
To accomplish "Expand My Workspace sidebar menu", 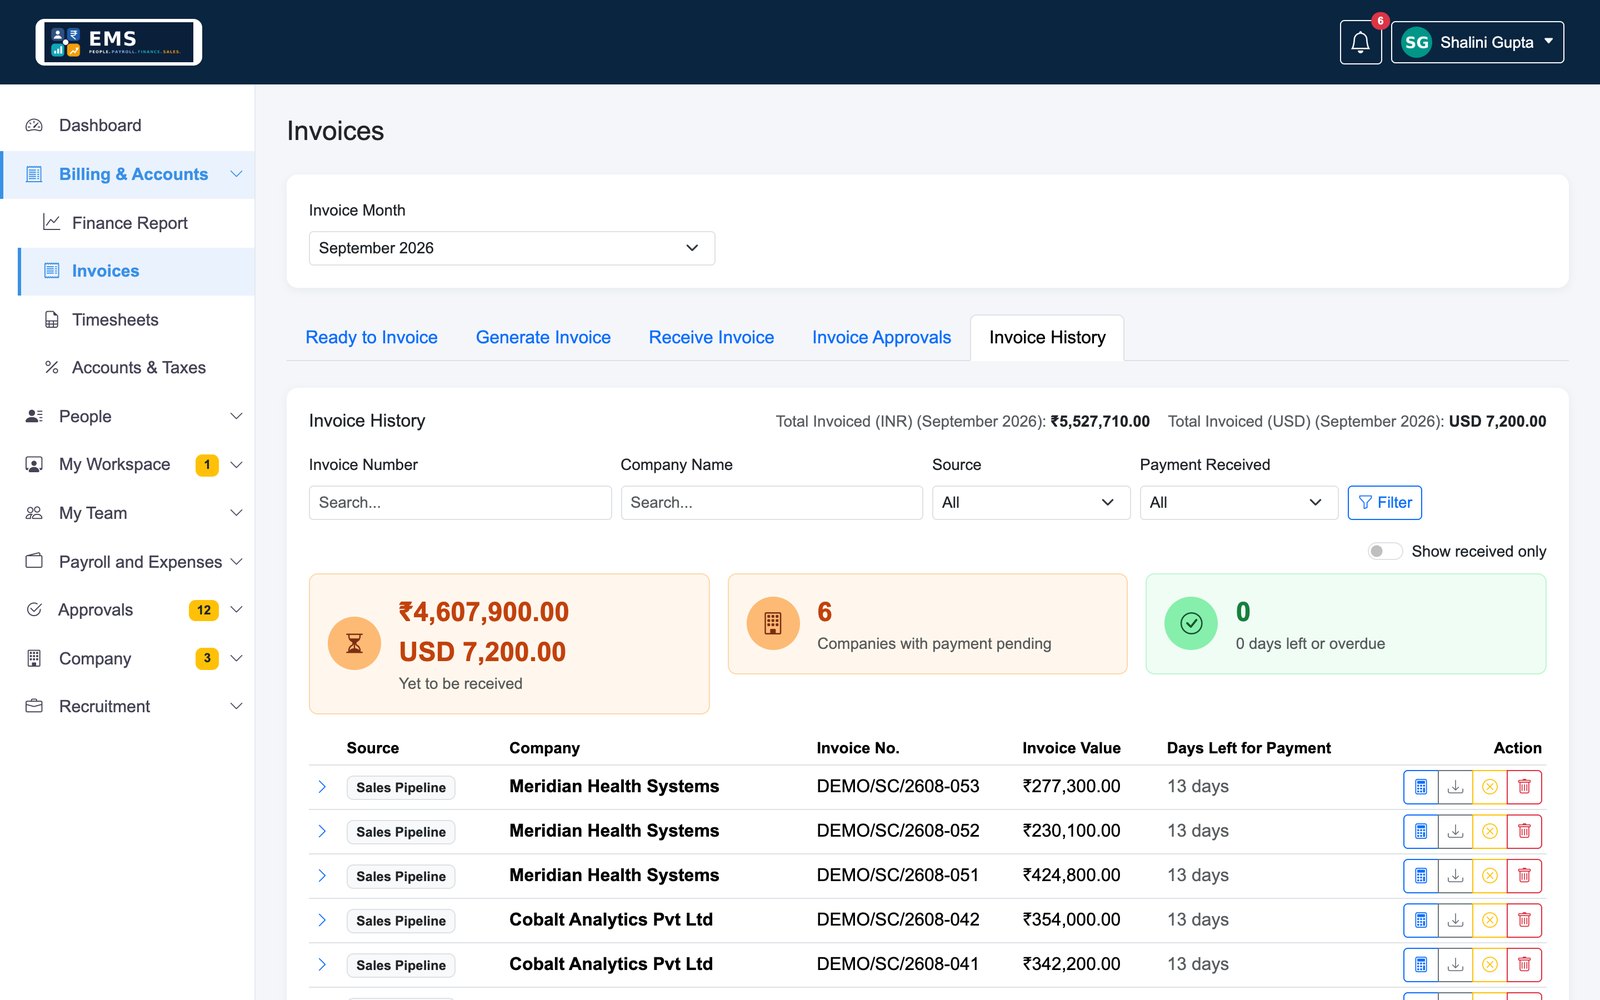I will click(x=127, y=464).
